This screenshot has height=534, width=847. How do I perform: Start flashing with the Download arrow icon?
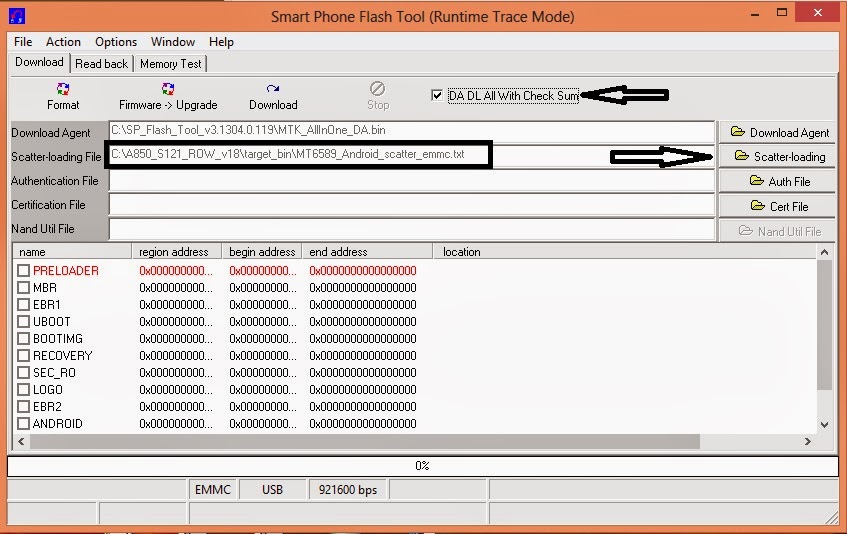273,89
